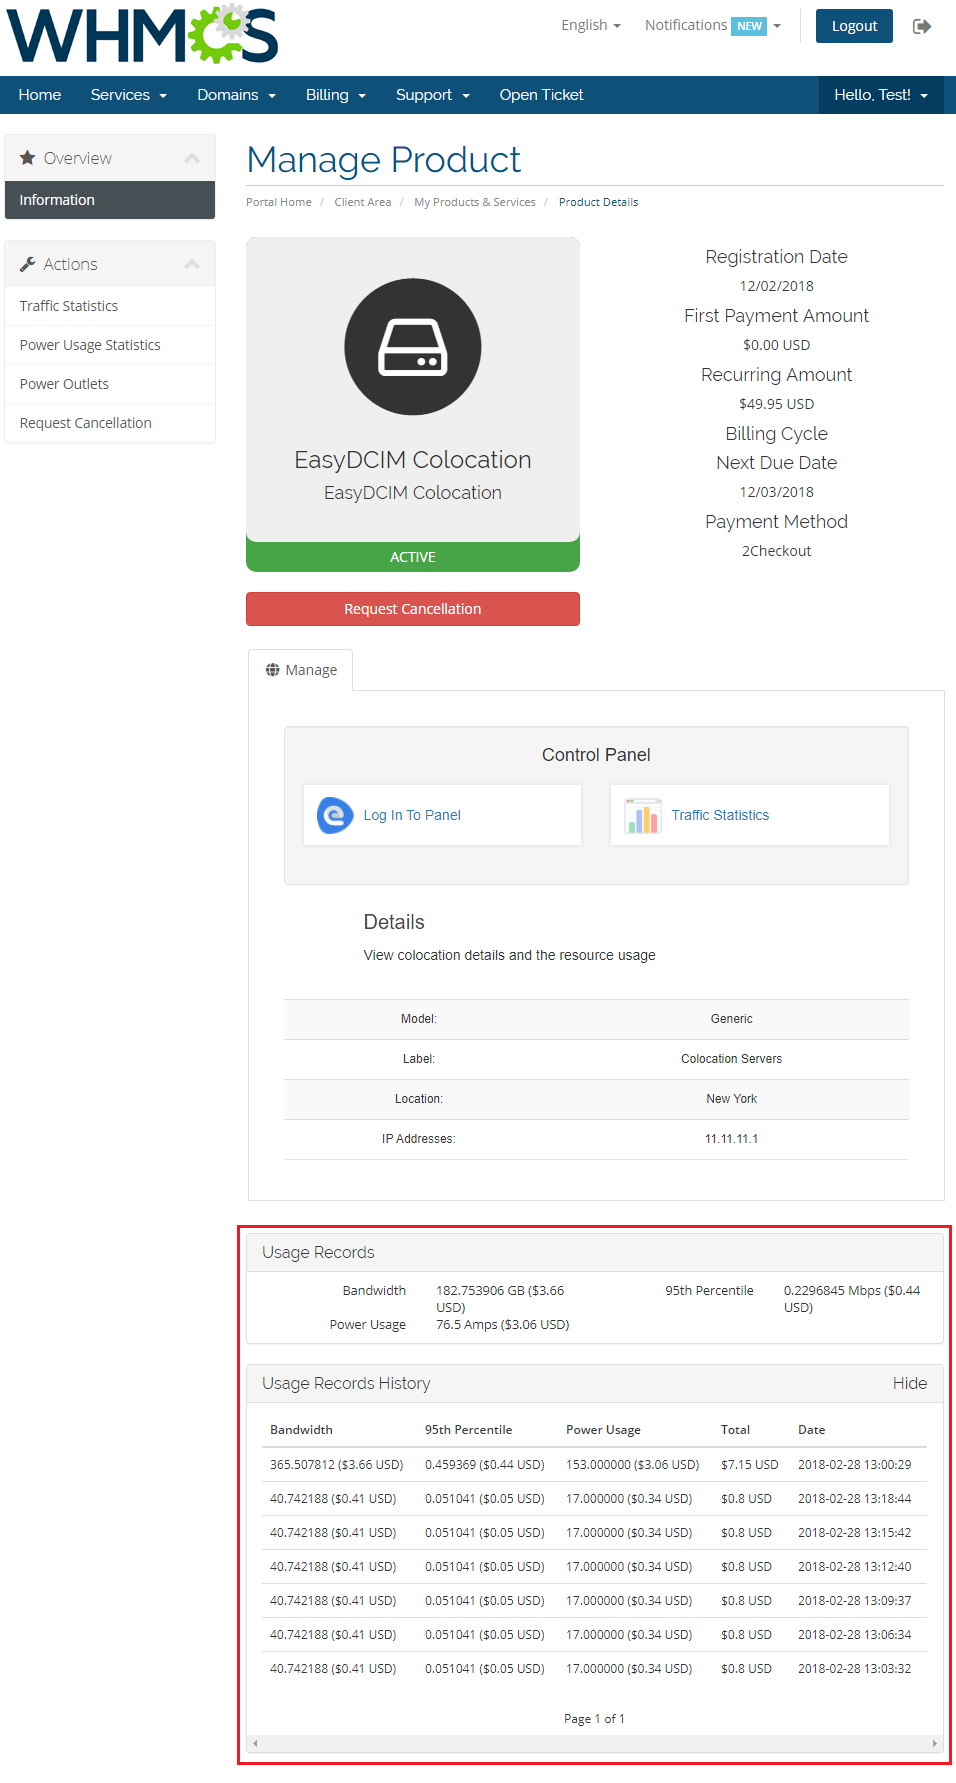The width and height of the screenshot is (956, 1783).
Task: Select Open Ticket in the navigation bar
Action: click(x=541, y=95)
